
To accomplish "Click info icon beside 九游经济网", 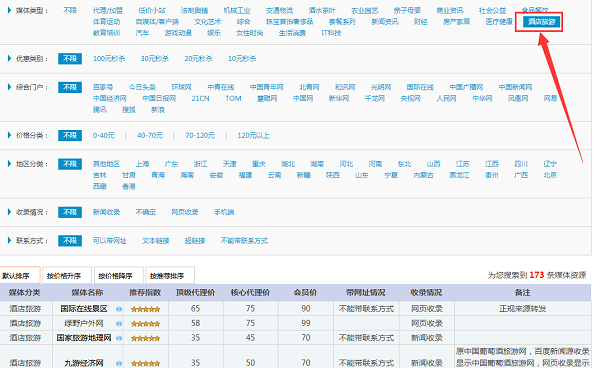I will click(x=119, y=363).
